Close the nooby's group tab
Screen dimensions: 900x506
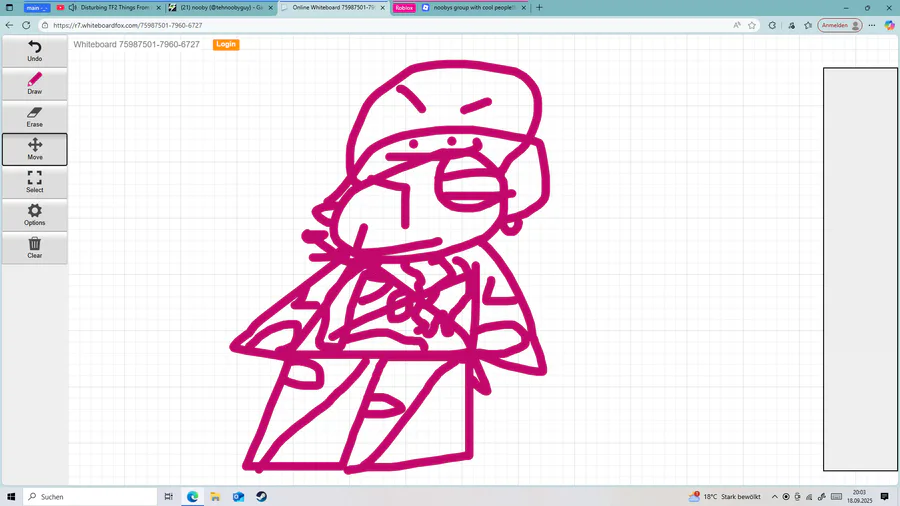[x=523, y=8]
